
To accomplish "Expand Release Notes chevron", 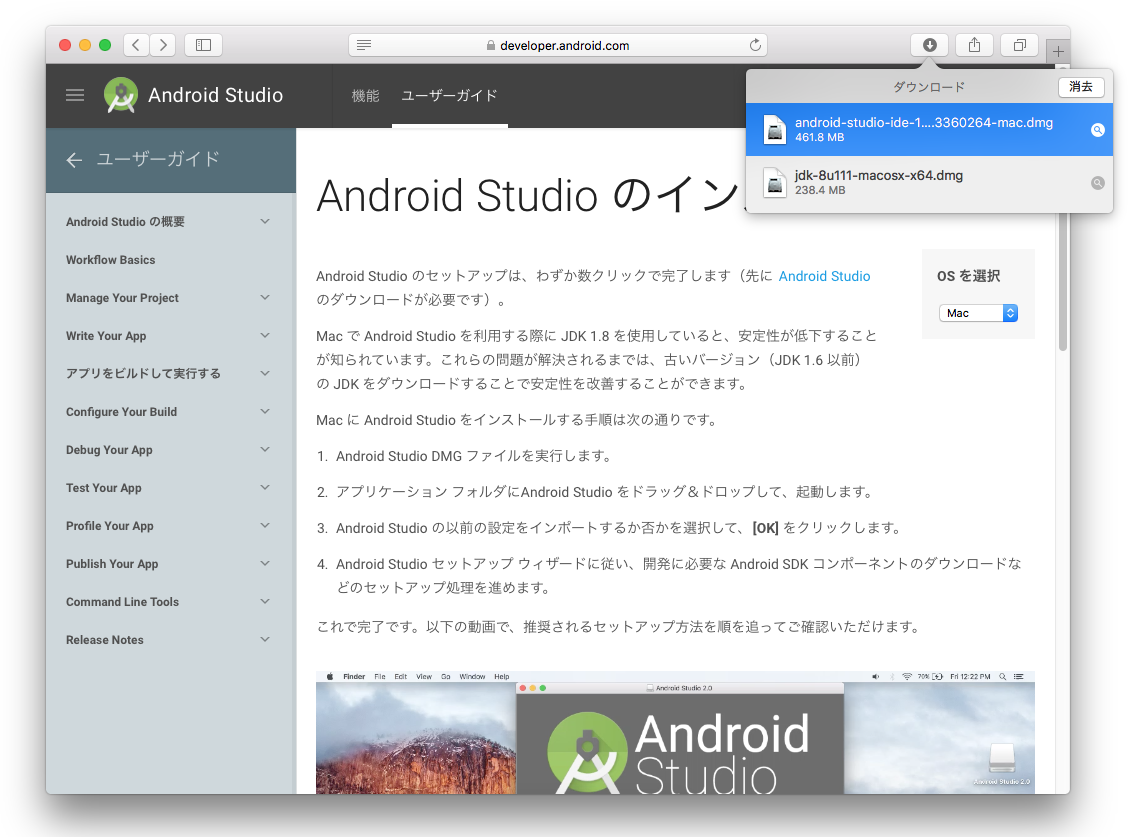I will pyautogui.click(x=265, y=640).
